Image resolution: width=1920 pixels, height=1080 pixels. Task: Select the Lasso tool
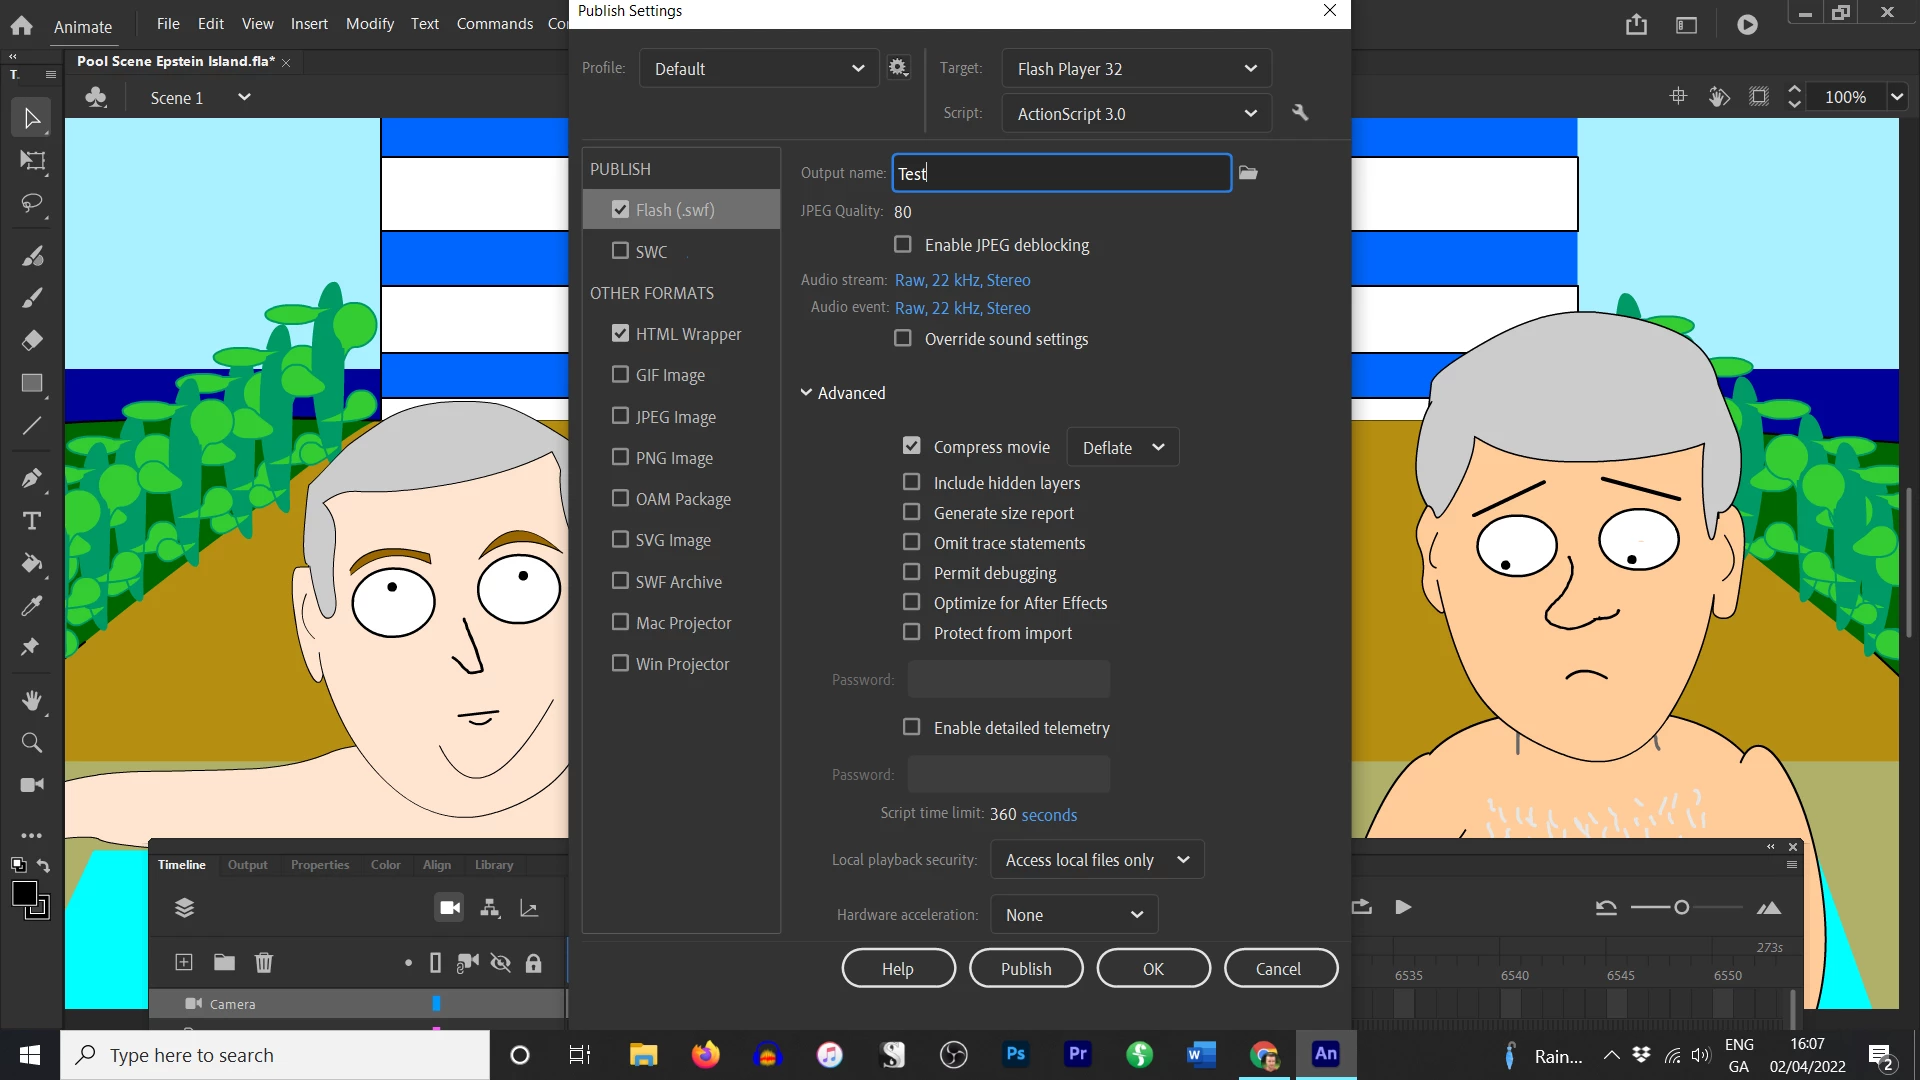click(x=32, y=204)
